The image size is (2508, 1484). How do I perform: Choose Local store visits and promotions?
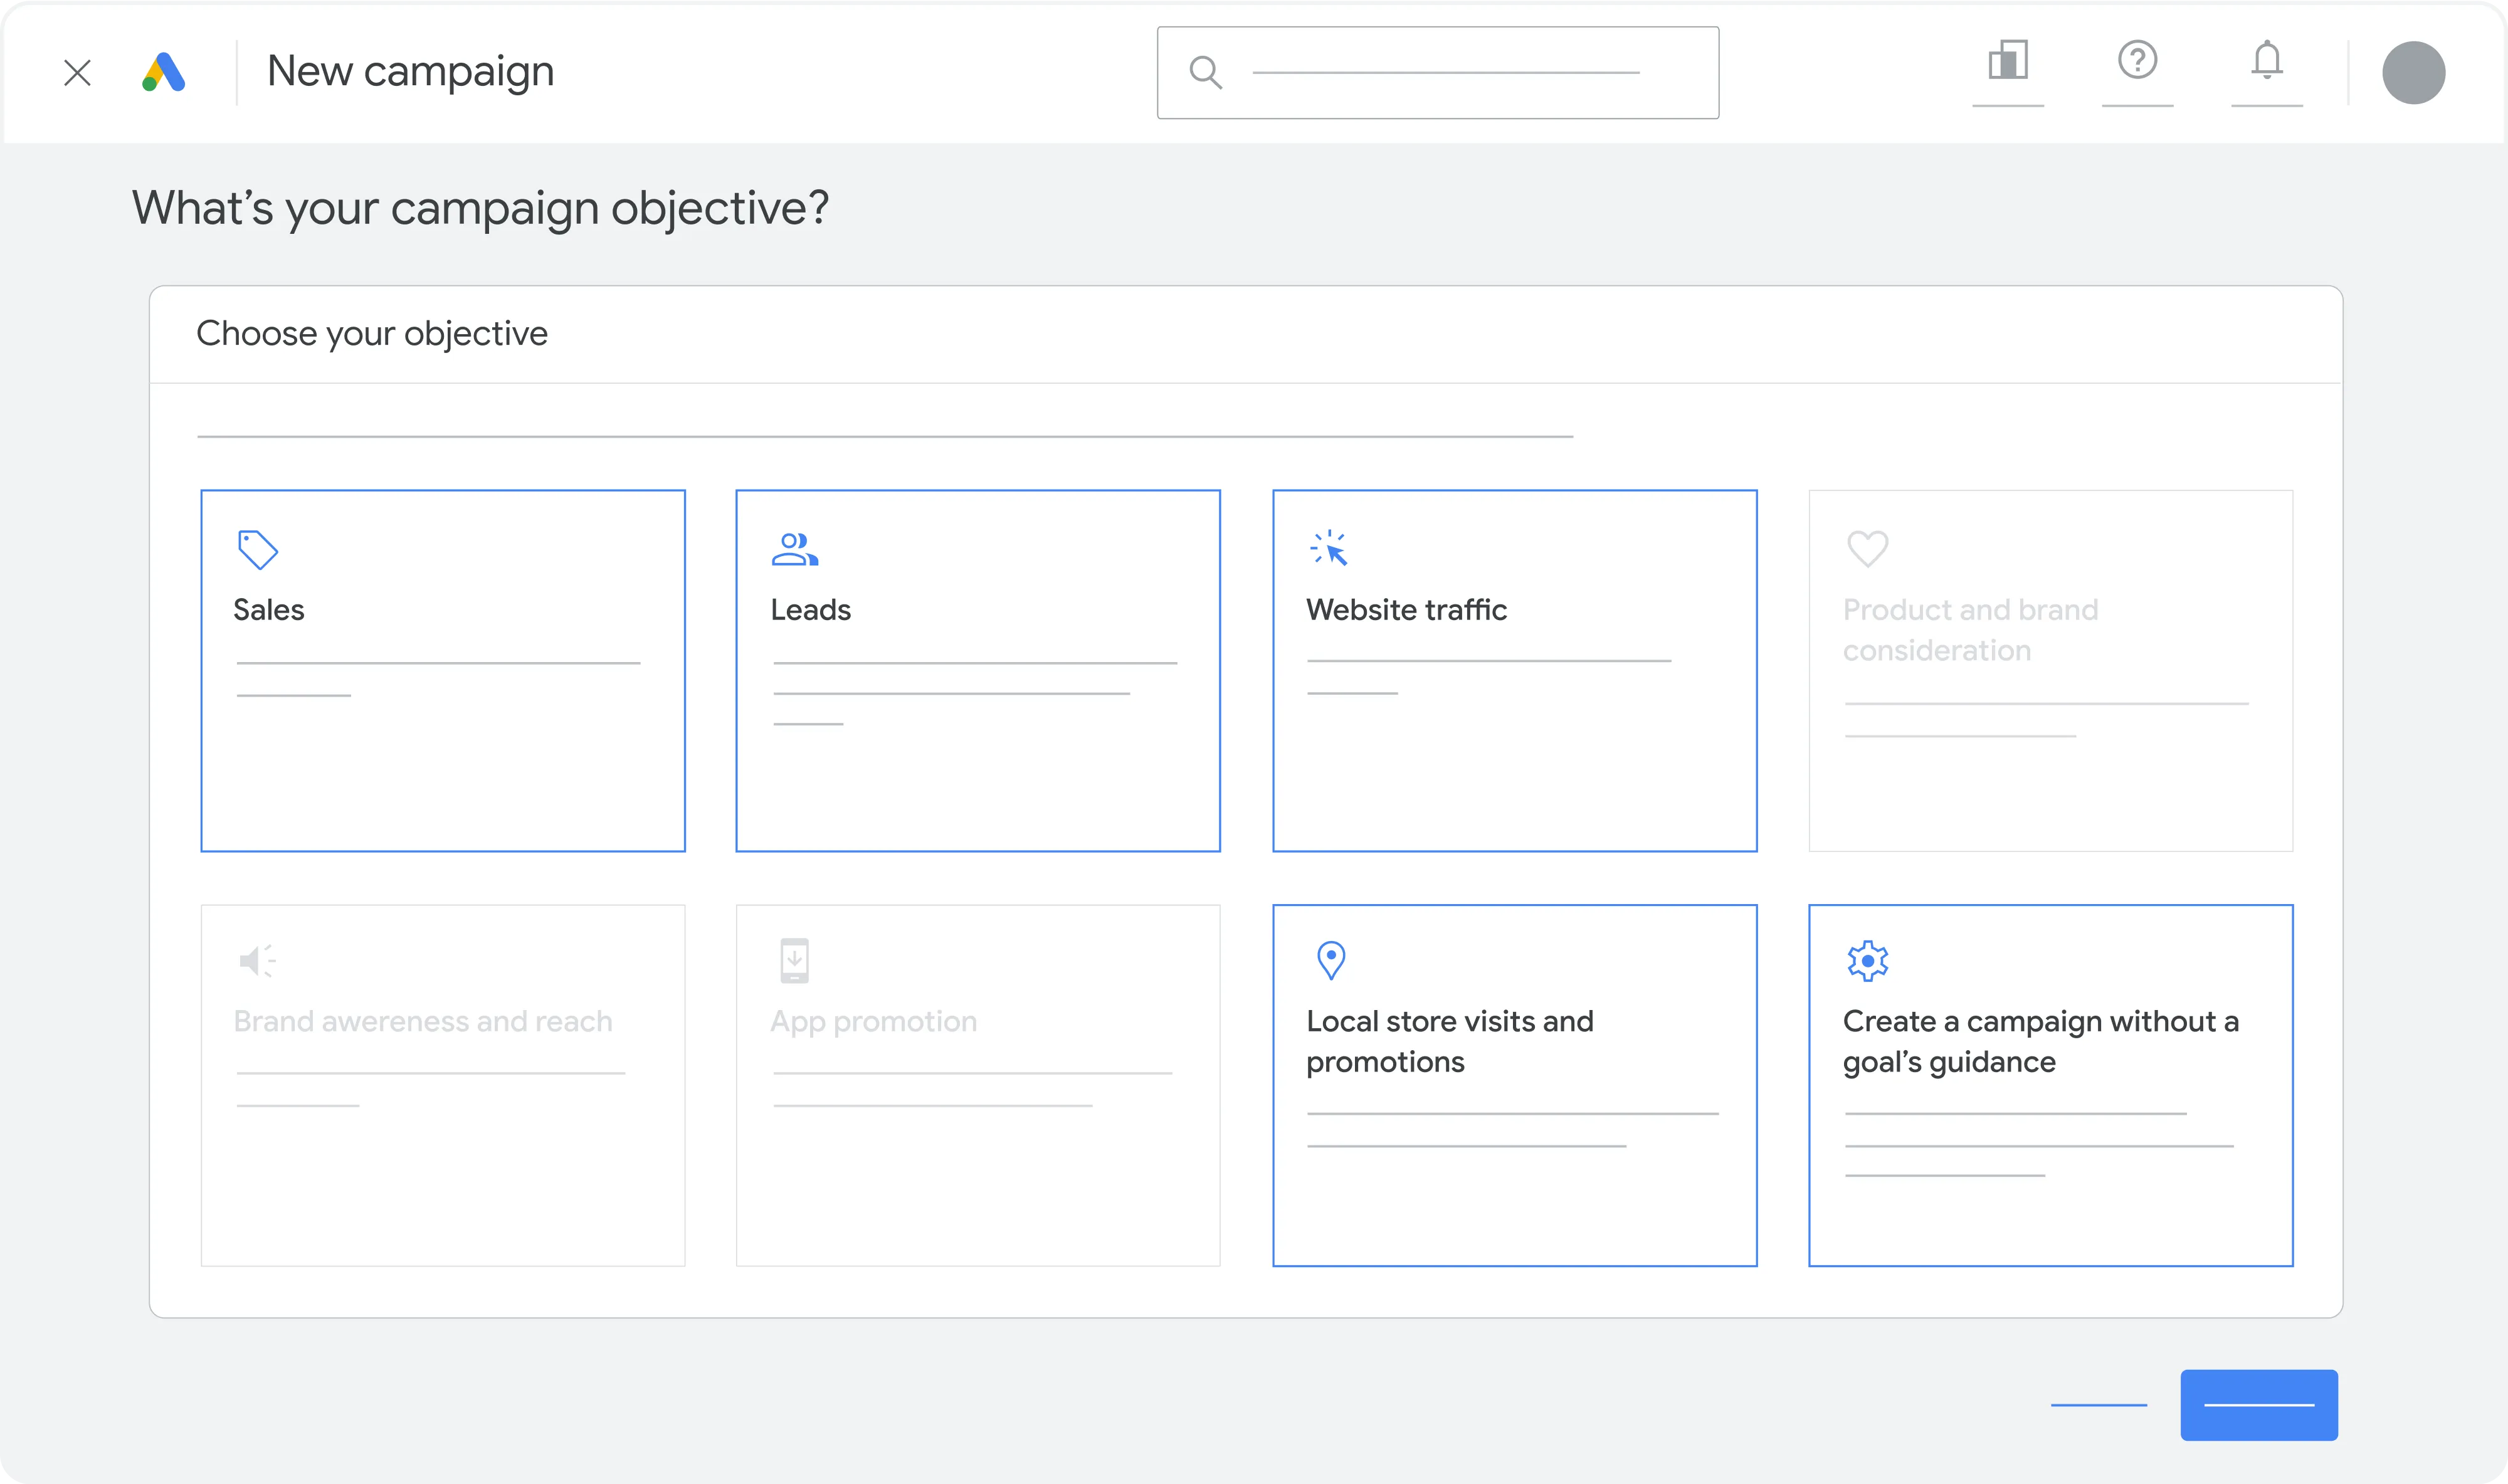1514,1085
